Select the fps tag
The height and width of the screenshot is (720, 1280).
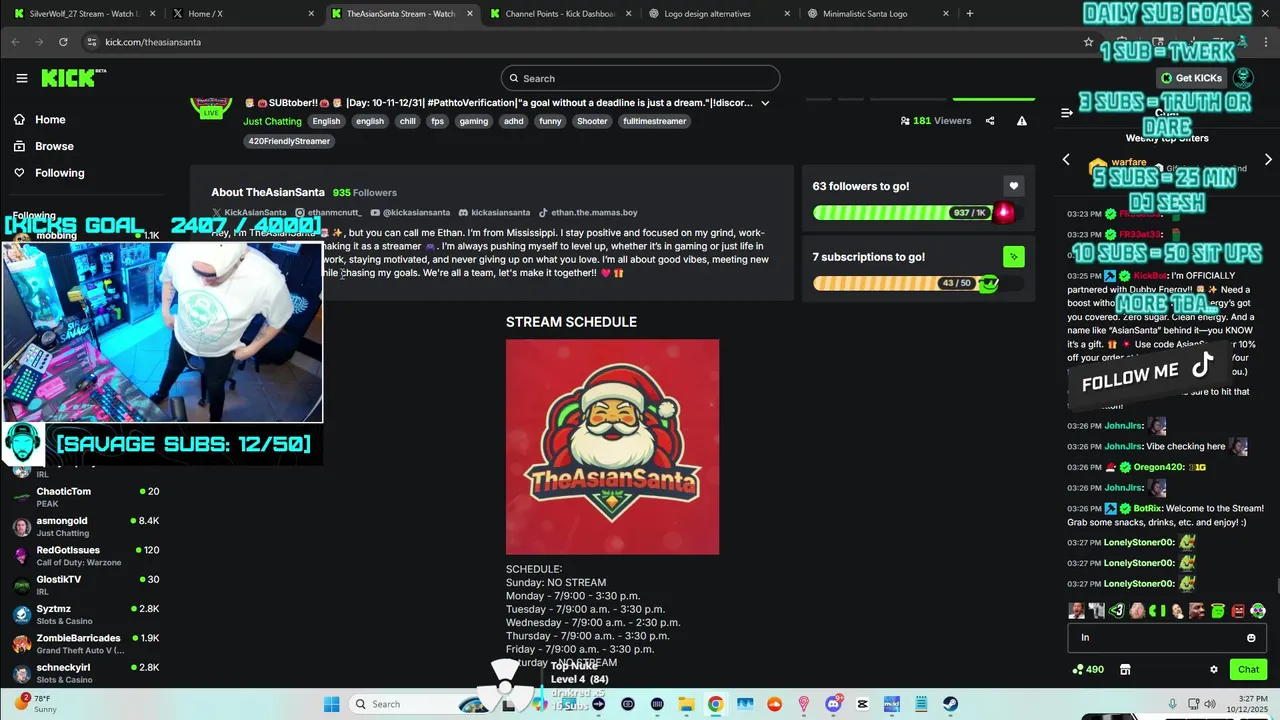[x=437, y=121]
